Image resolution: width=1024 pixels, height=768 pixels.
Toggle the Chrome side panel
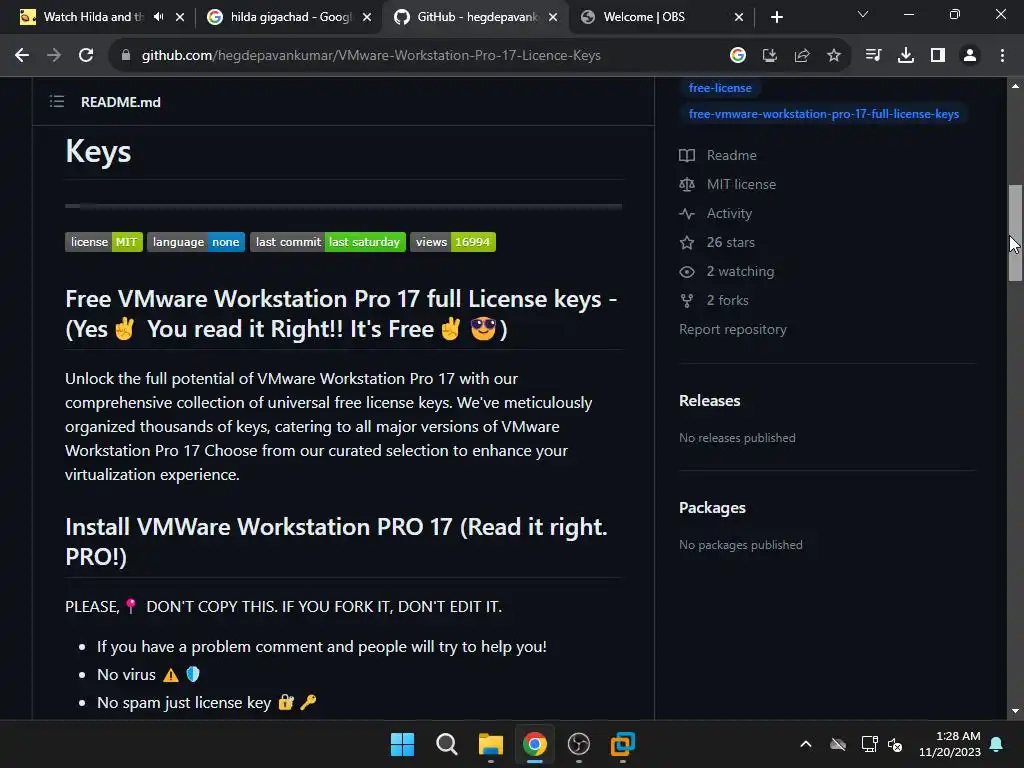pyautogui.click(x=938, y=56)
